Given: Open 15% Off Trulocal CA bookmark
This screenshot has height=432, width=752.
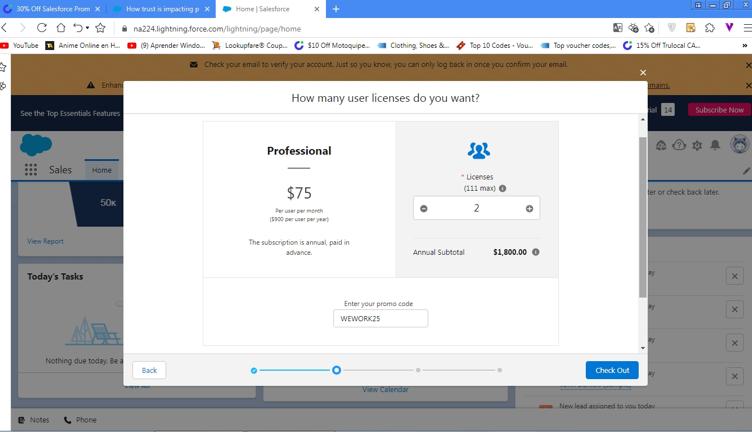Looking at the screenshot, I should (x=661, y=46).
